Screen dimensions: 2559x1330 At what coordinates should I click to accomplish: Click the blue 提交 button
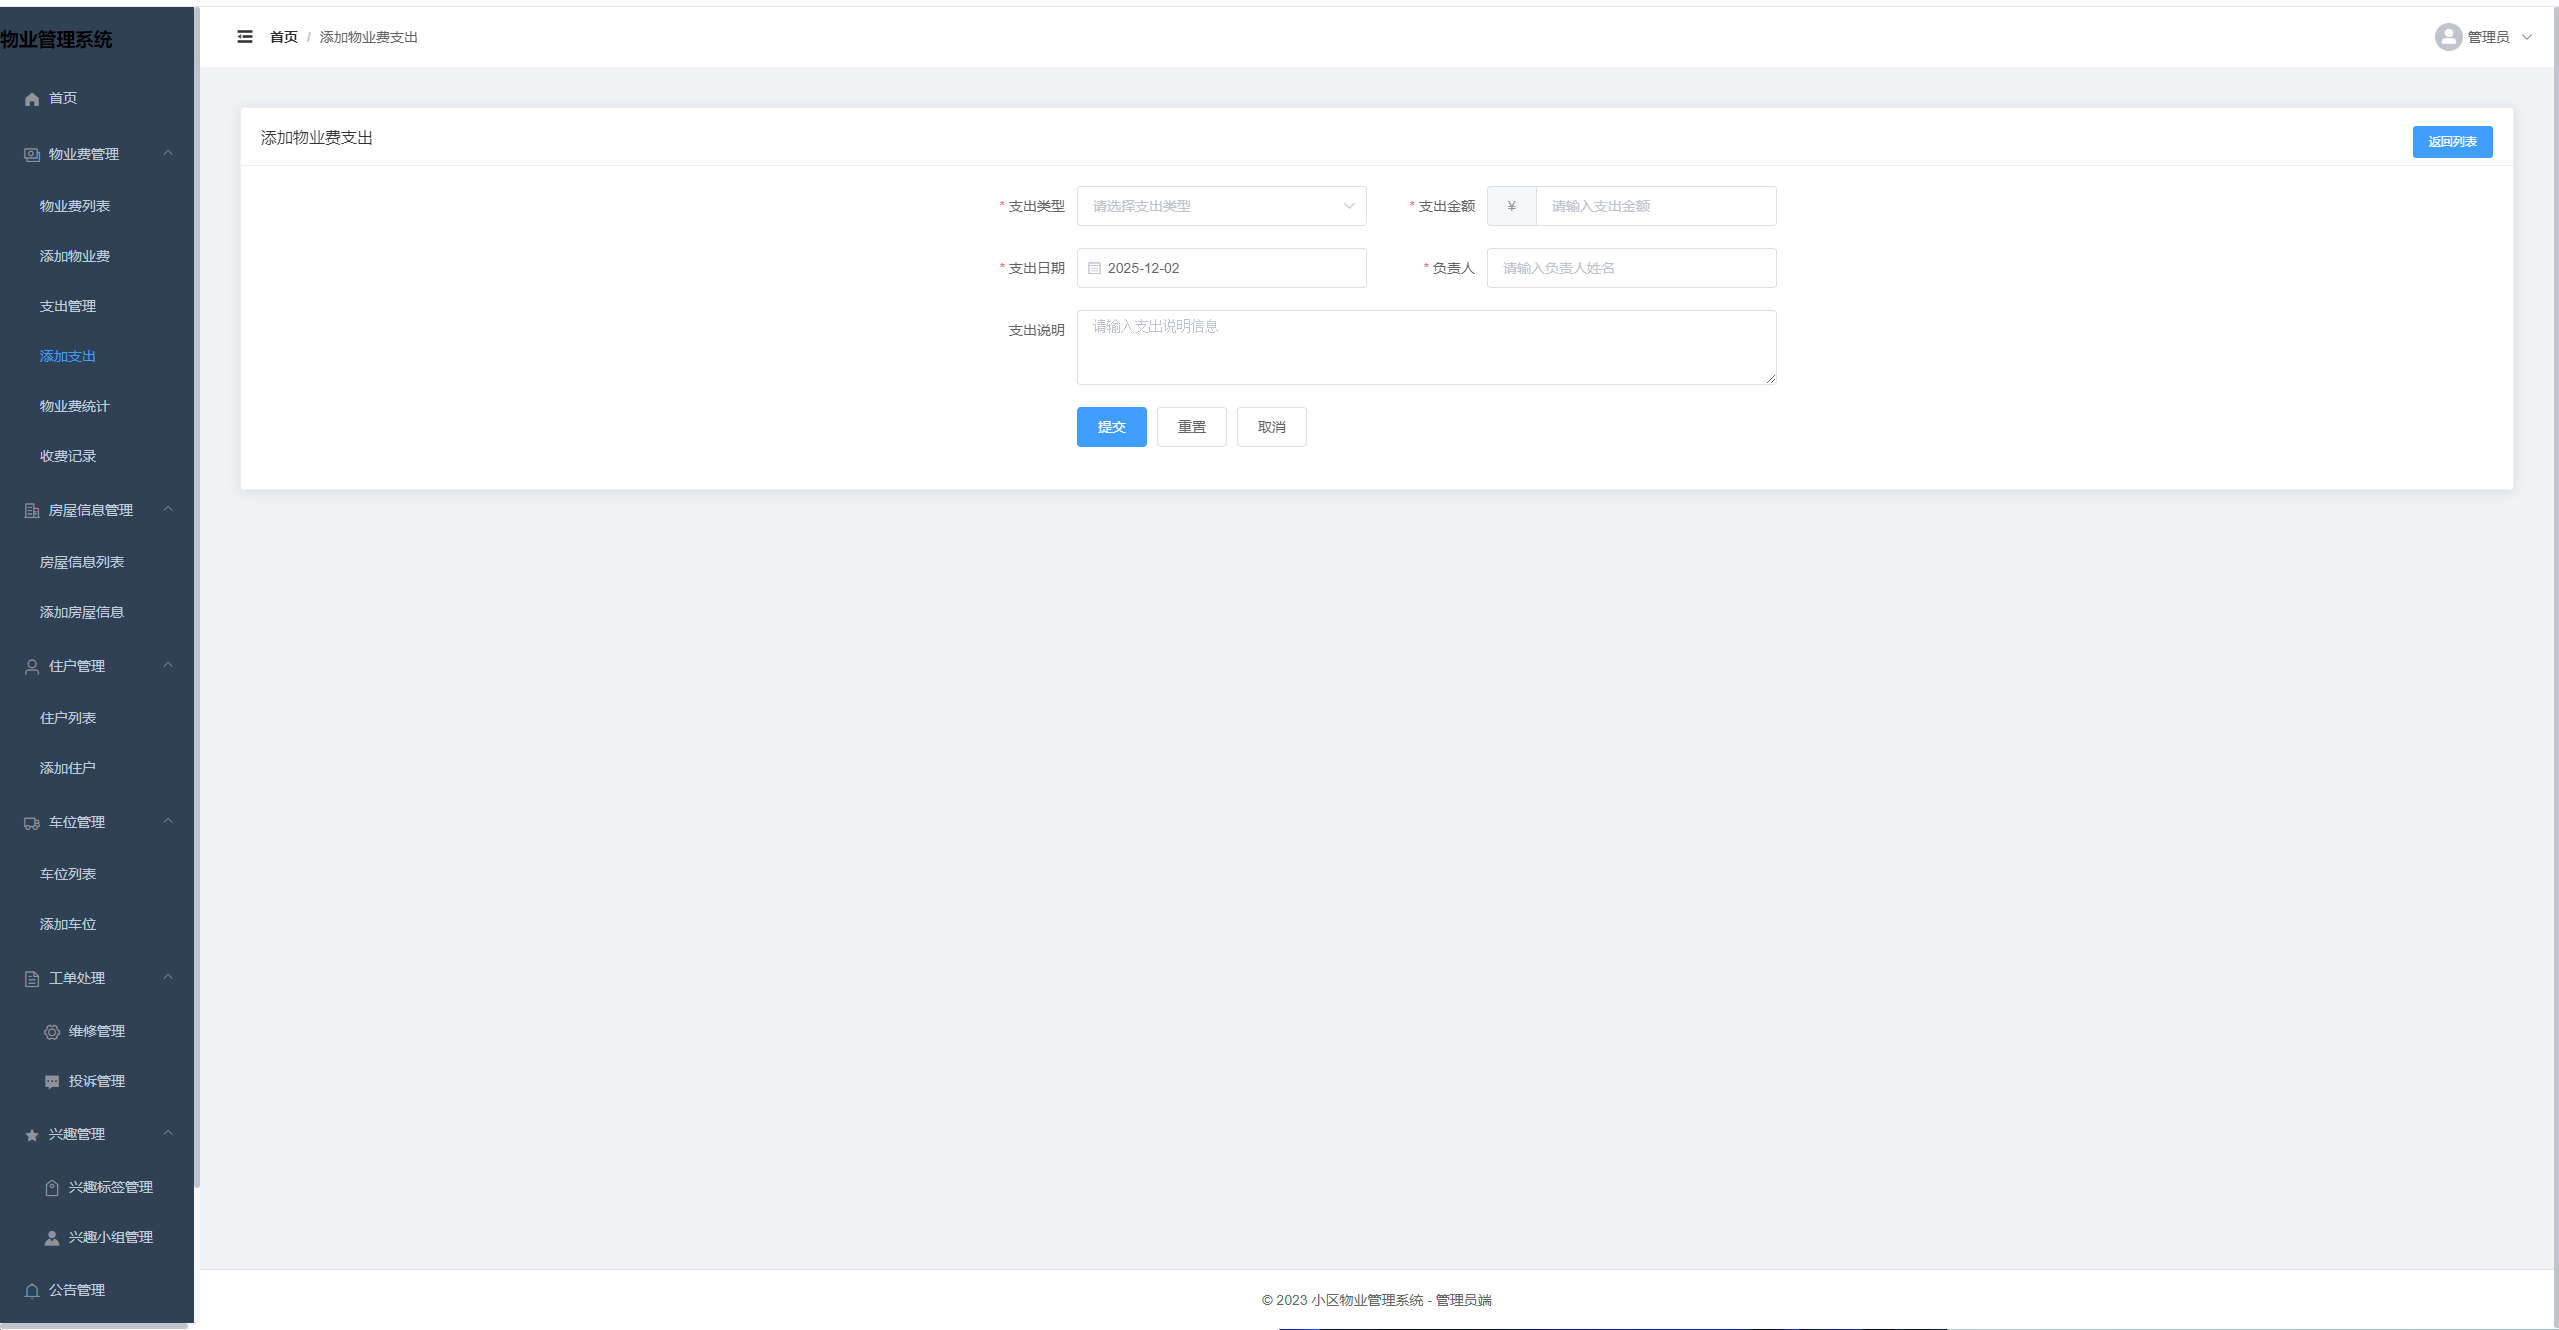click(x=1111, y=427)
